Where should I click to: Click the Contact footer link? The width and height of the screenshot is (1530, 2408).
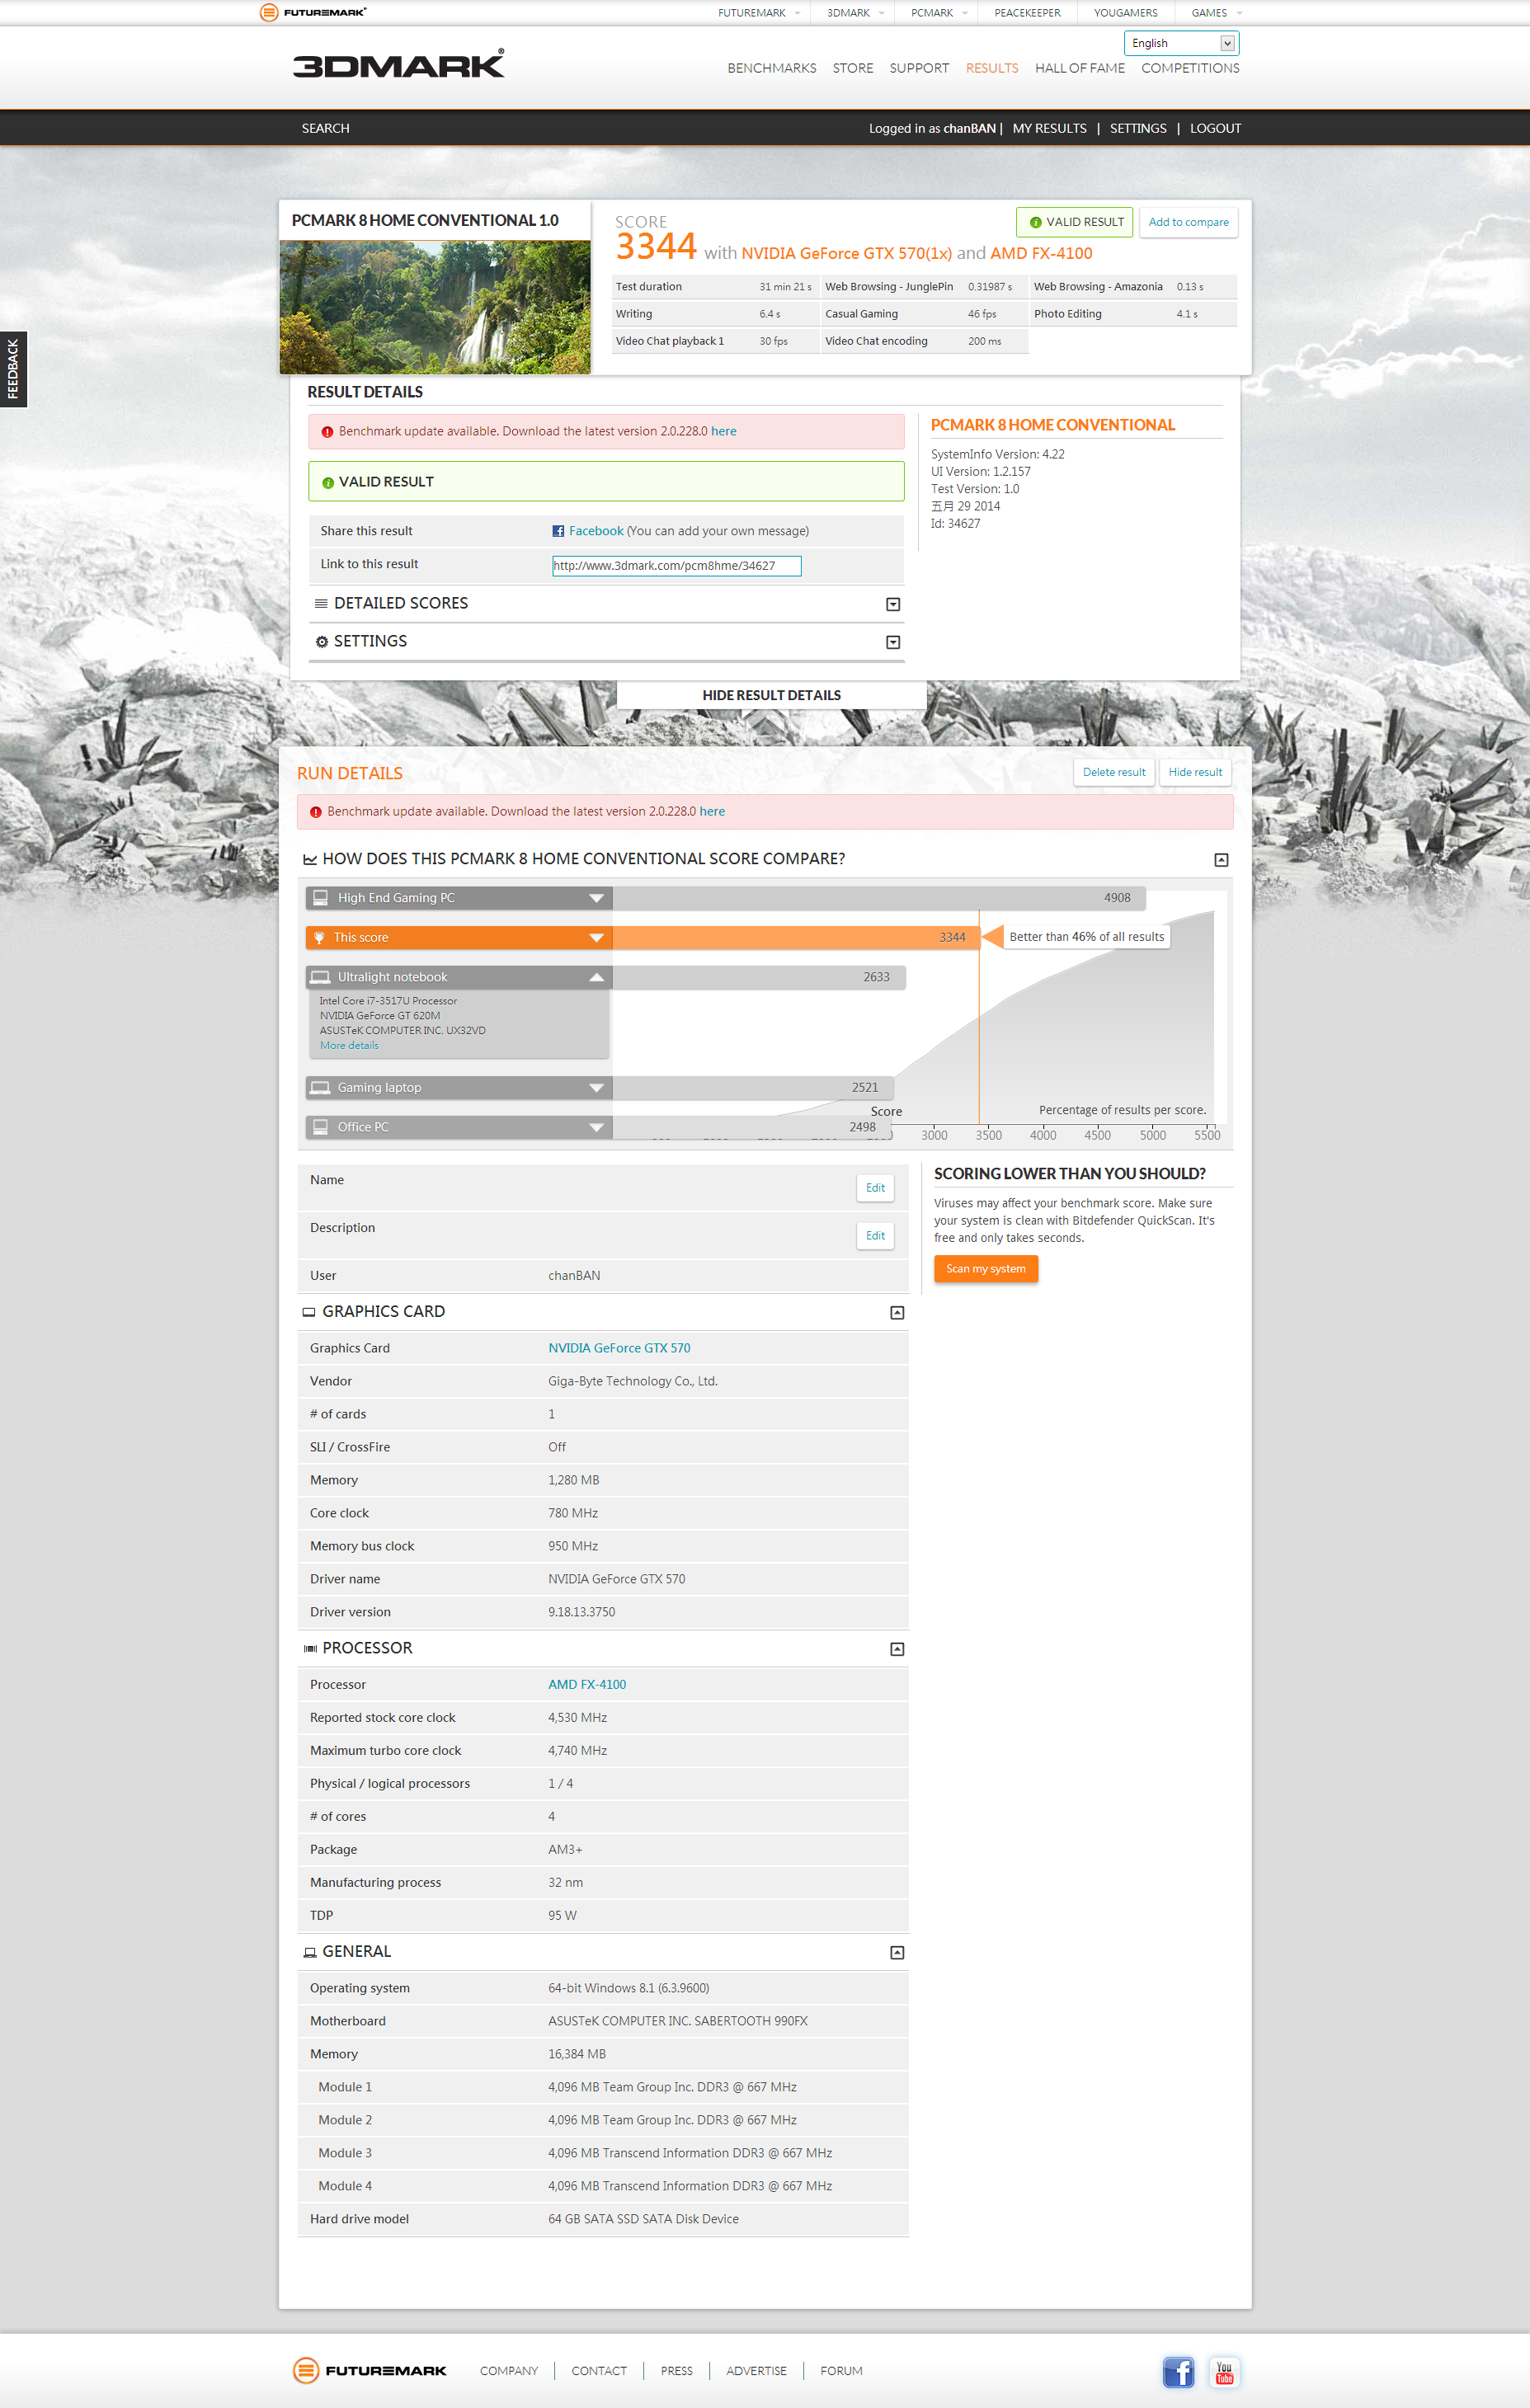point(599,2371)
